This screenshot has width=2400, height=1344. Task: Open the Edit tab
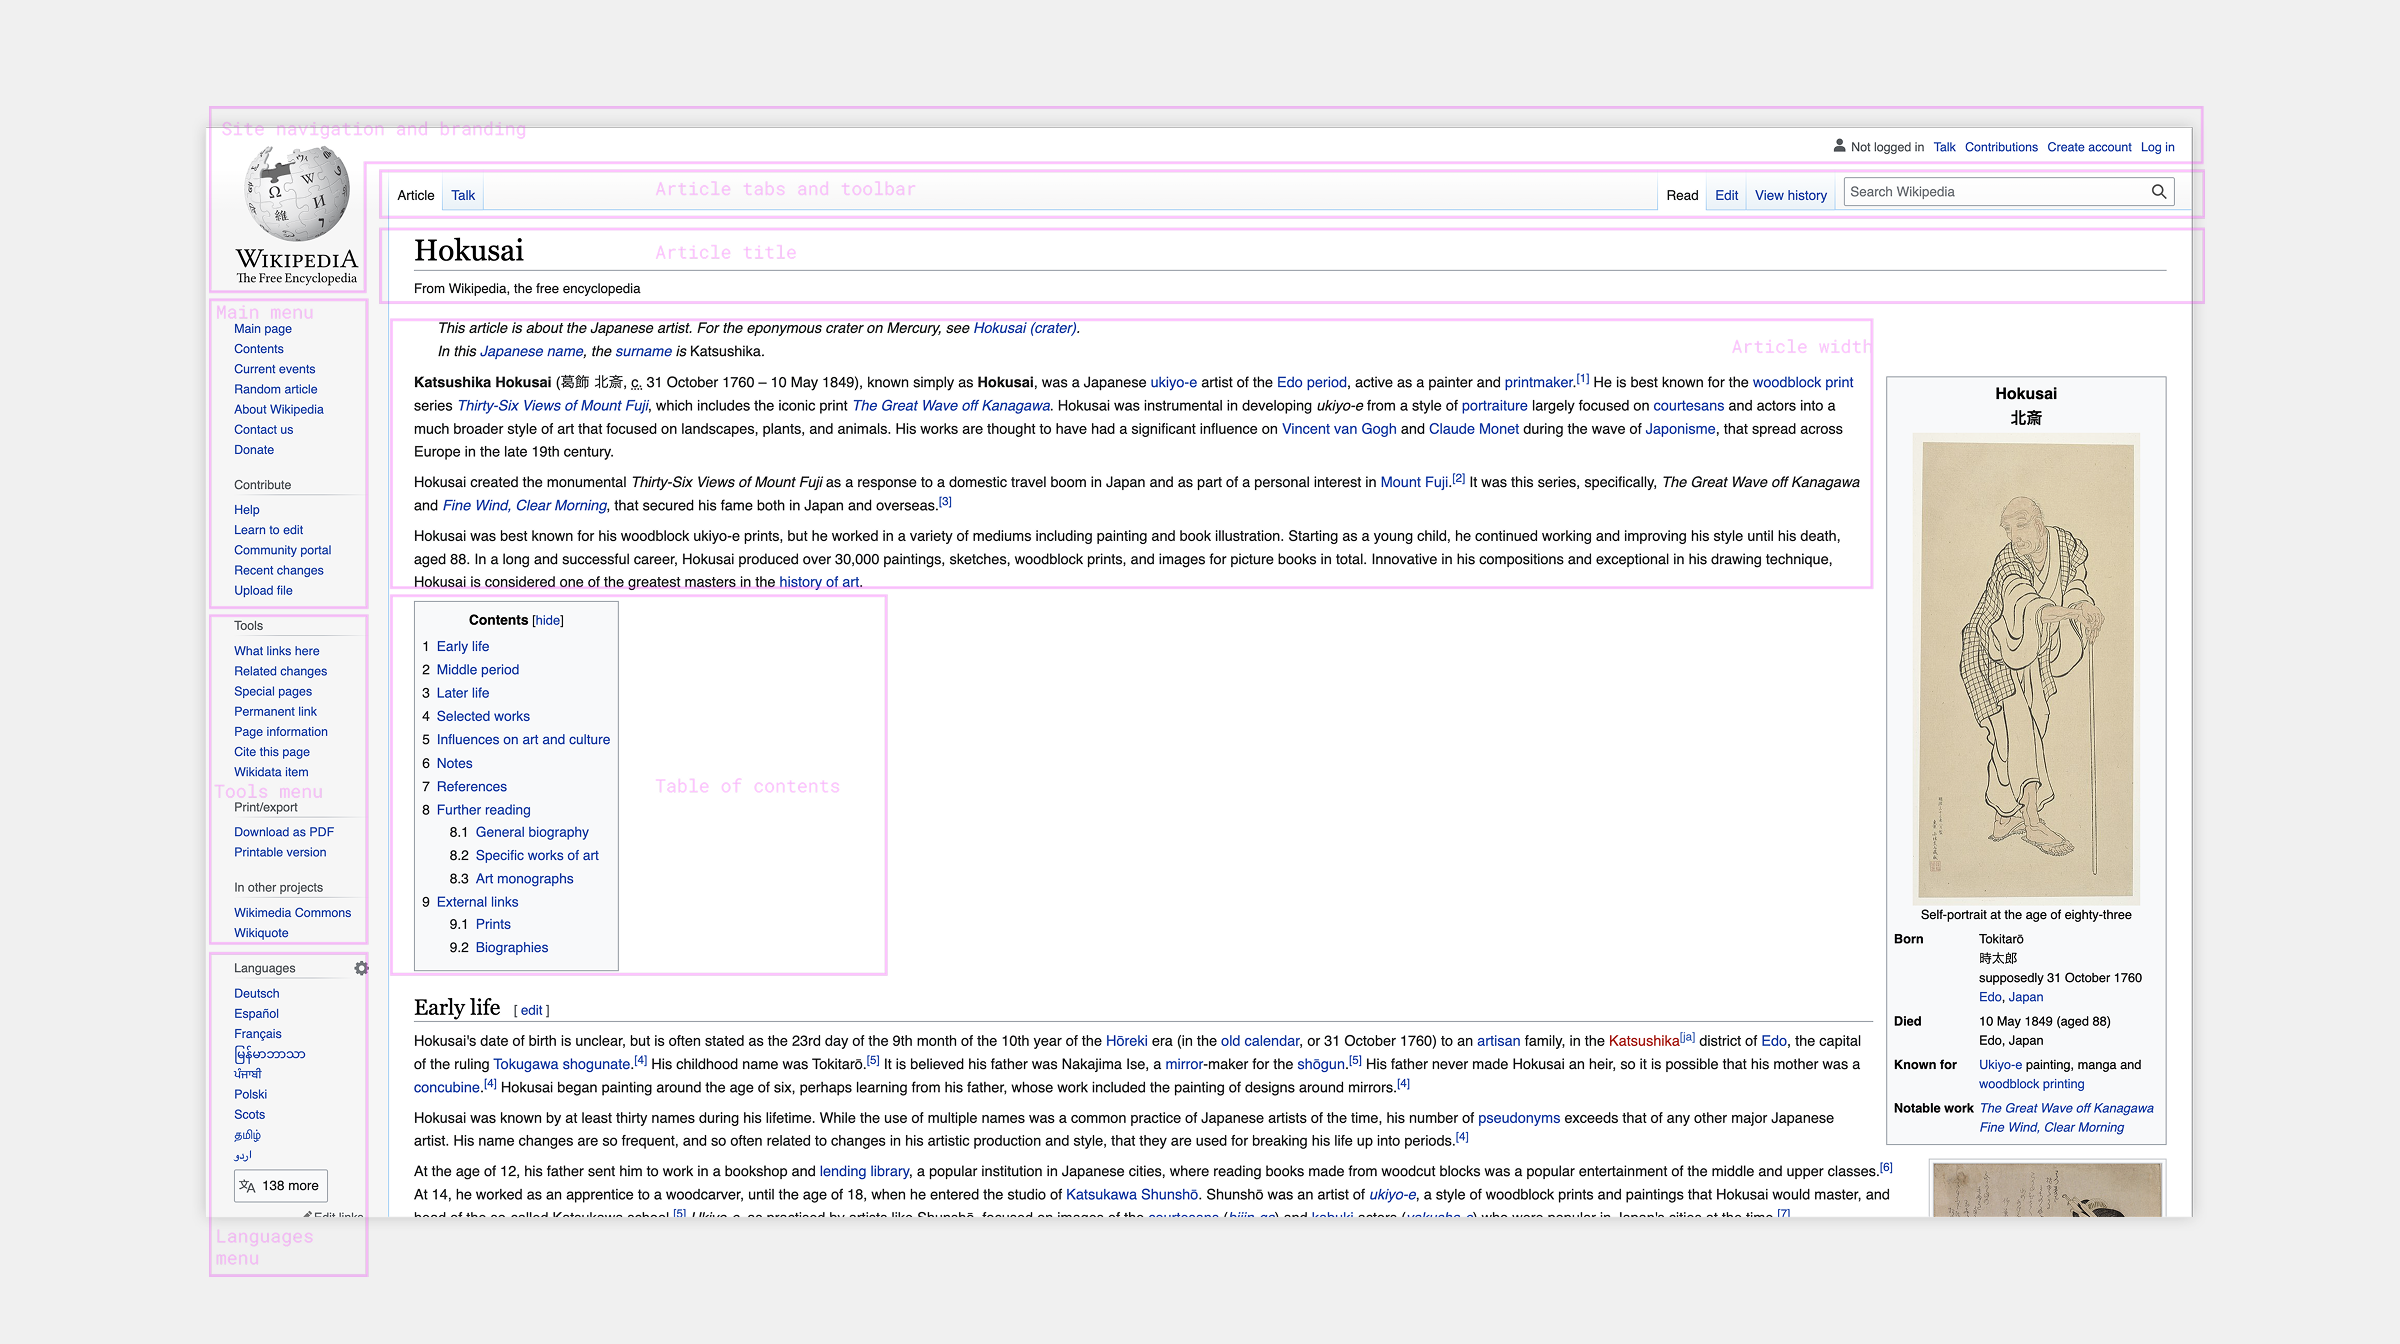tap(1726, 195)
